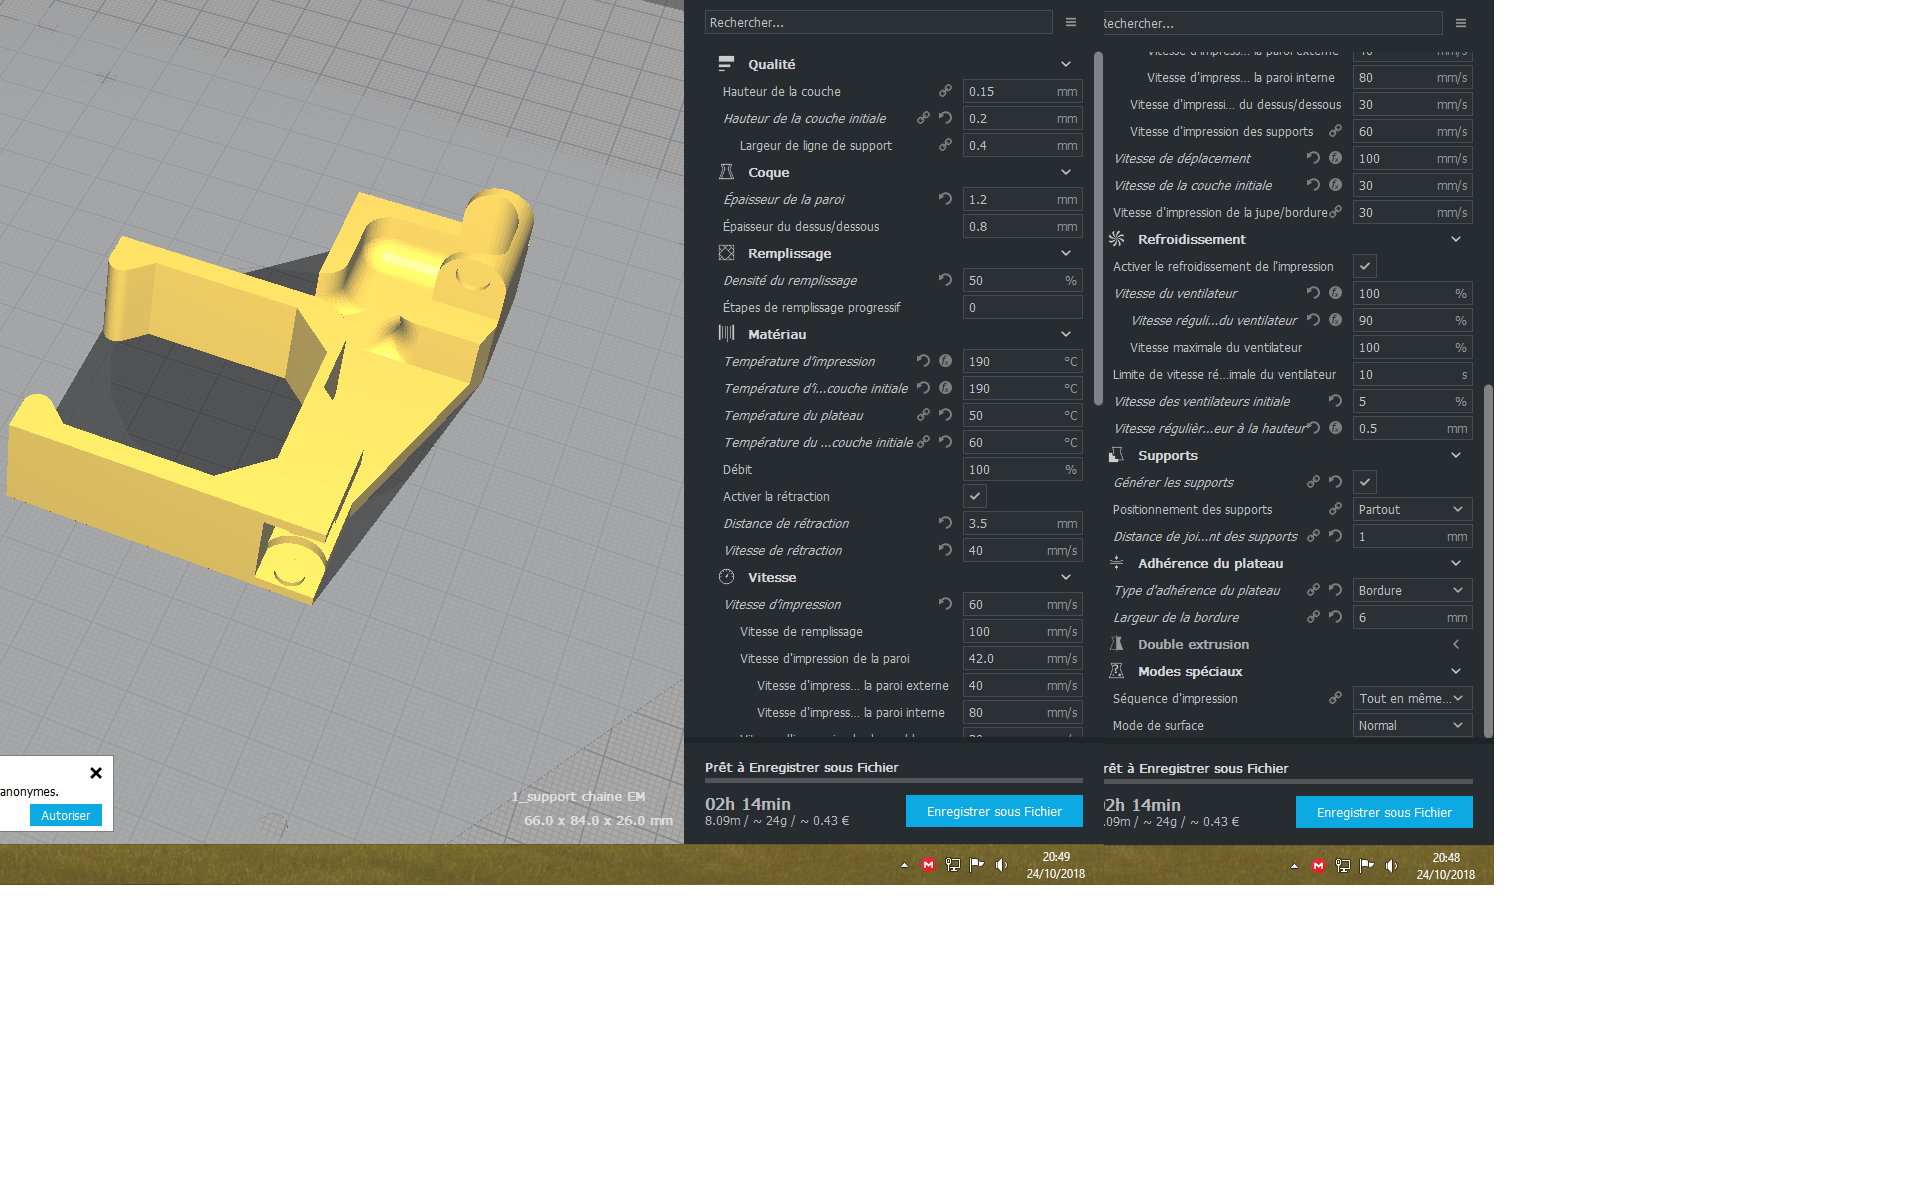Reset the Hauteur de la couche initiale value

click(945, 118)
